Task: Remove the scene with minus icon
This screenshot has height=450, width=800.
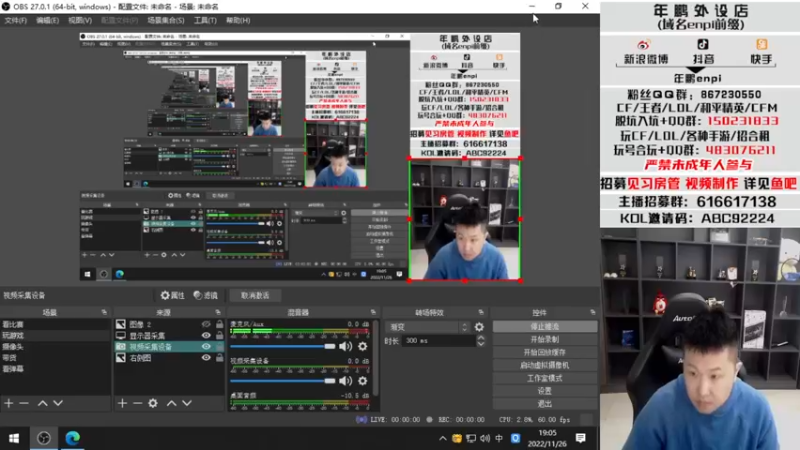Action: (x=24, y=403)
